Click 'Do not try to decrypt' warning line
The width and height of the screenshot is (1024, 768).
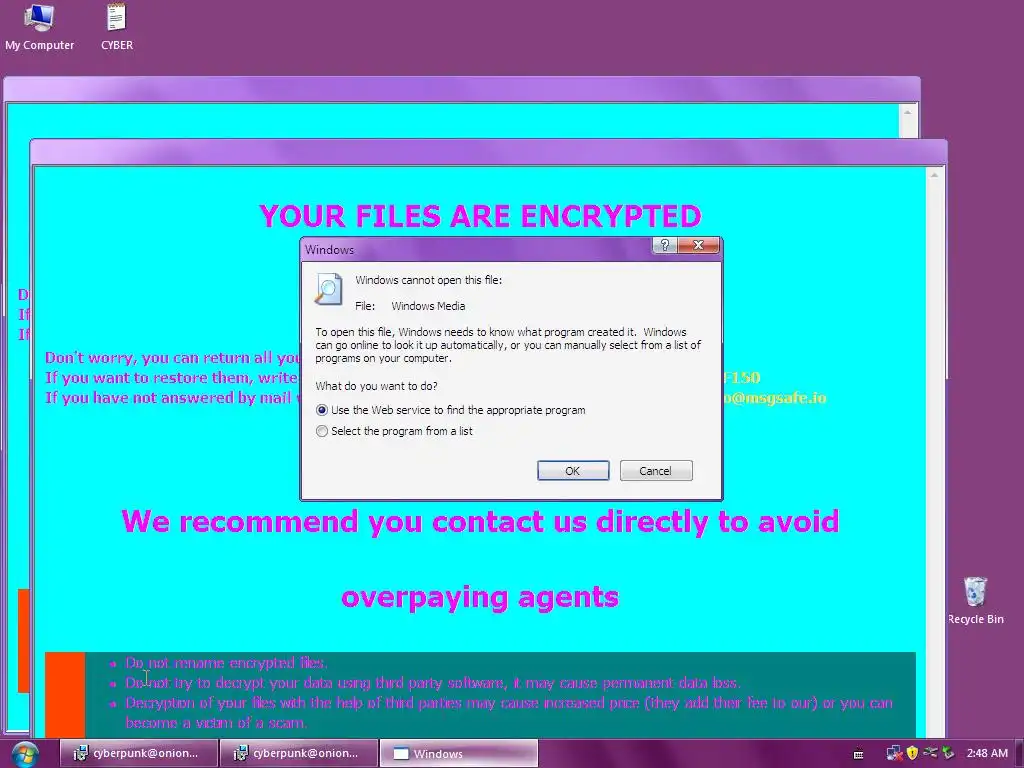(x=434, y=683)
